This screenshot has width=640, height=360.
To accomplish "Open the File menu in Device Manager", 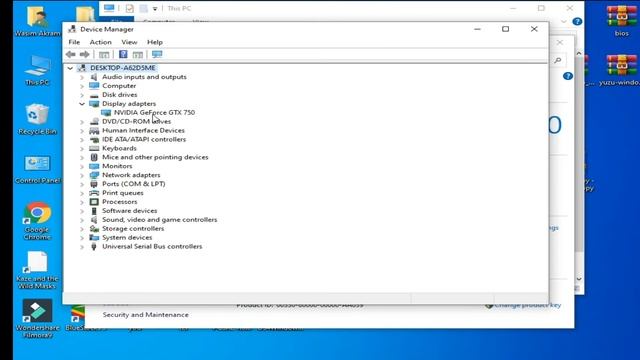I will [74, 42].
